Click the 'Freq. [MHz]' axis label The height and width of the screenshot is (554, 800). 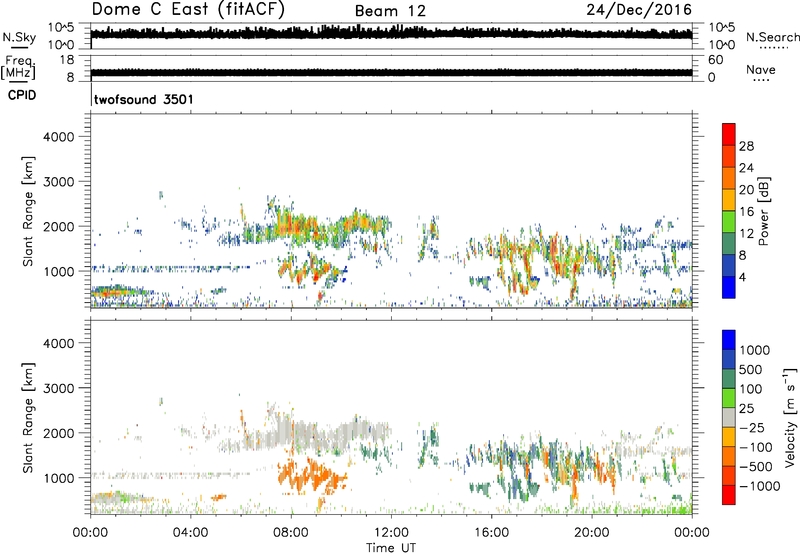click(19, 68)
